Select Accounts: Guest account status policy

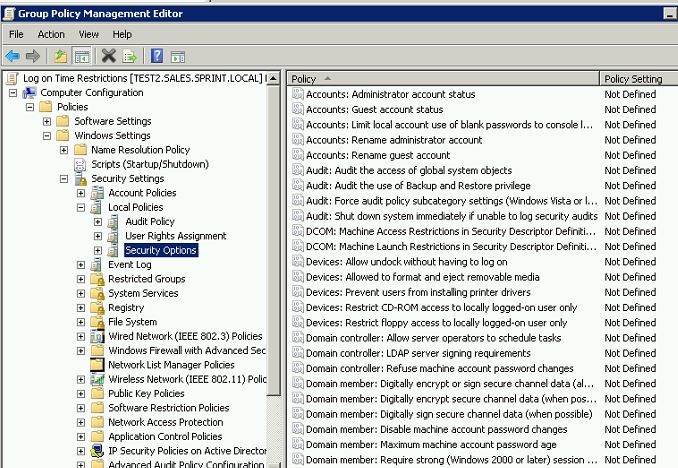pyautogui.click(x=374, y=109)
